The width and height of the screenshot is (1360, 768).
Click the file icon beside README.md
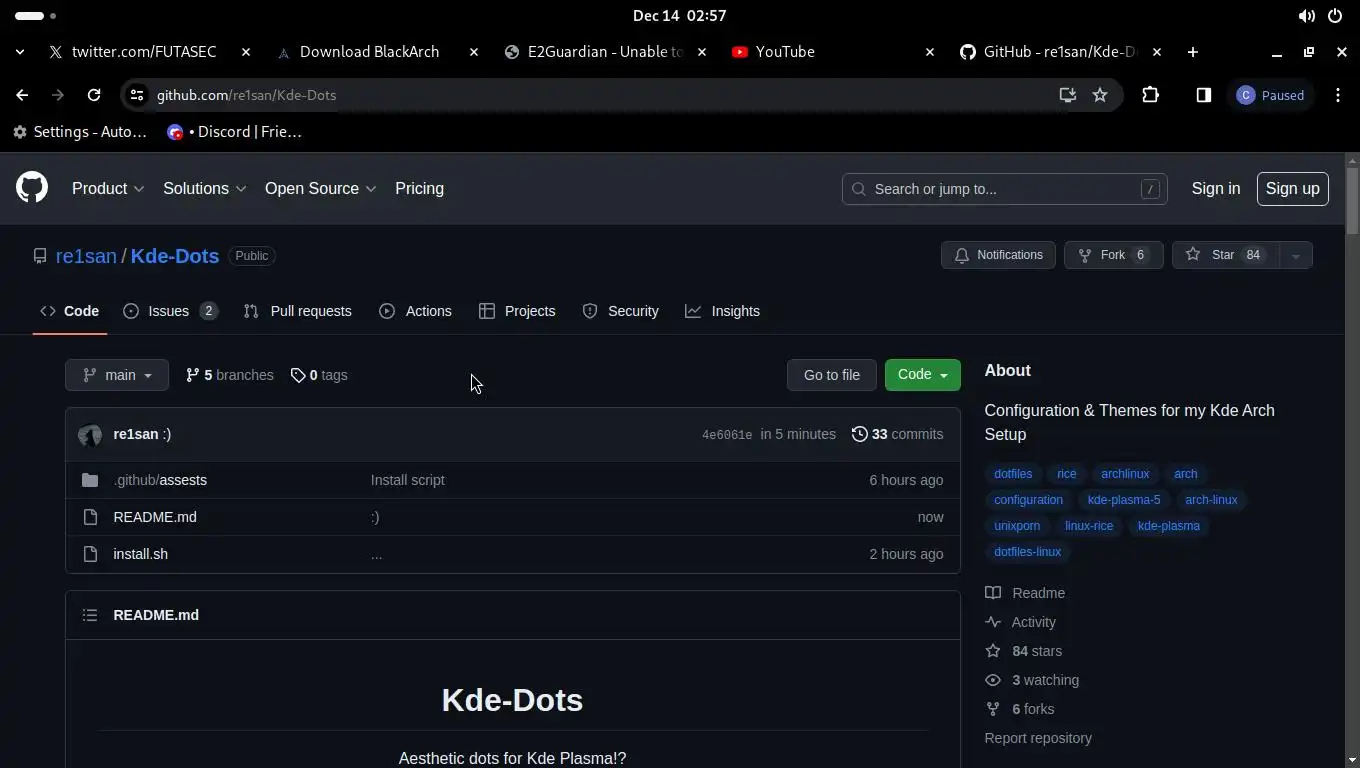tap(90, 517)
